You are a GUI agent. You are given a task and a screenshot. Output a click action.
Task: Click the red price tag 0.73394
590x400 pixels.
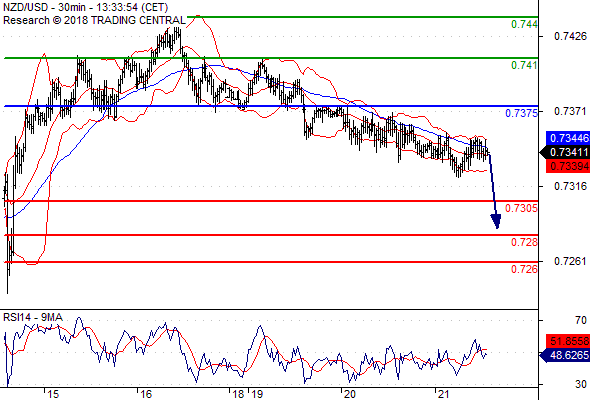tap(568, 166)
